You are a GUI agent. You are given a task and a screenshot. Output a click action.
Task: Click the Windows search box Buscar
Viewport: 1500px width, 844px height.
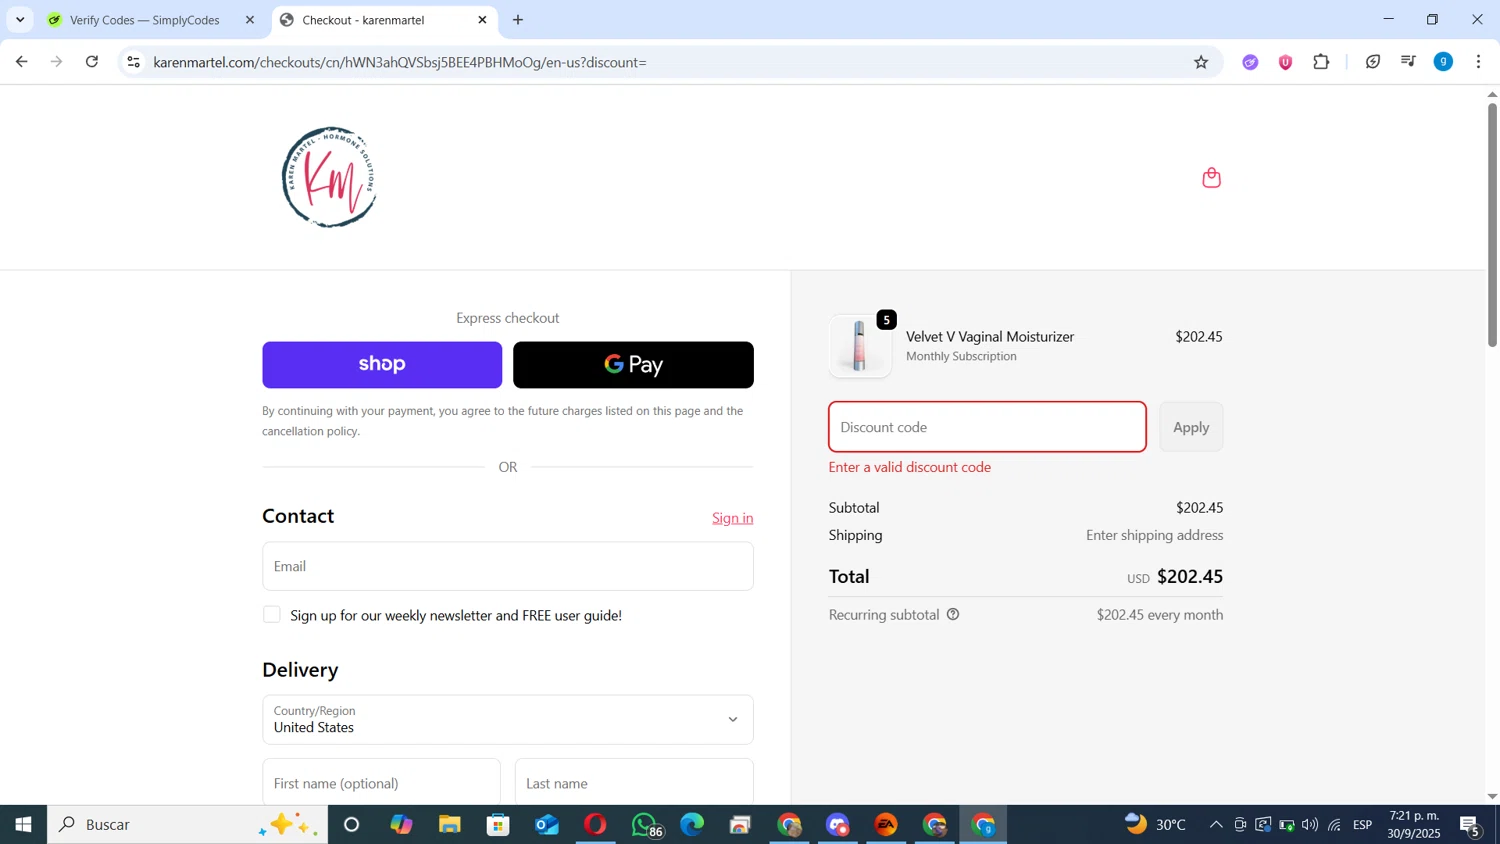pyautogui.click(x=187, y=825)
